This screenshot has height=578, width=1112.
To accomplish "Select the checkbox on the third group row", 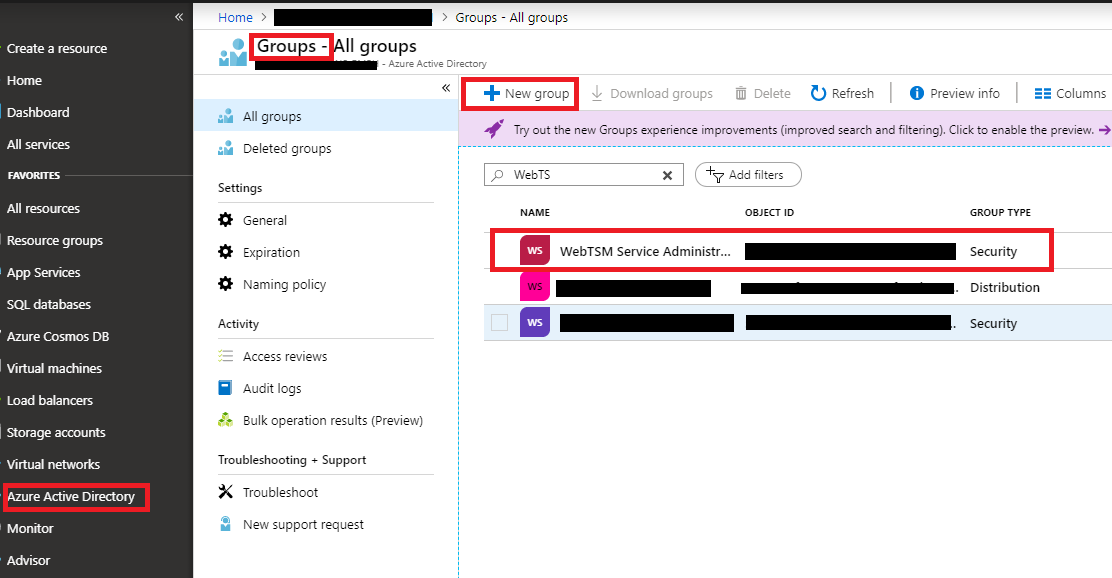I will [500, 323].
